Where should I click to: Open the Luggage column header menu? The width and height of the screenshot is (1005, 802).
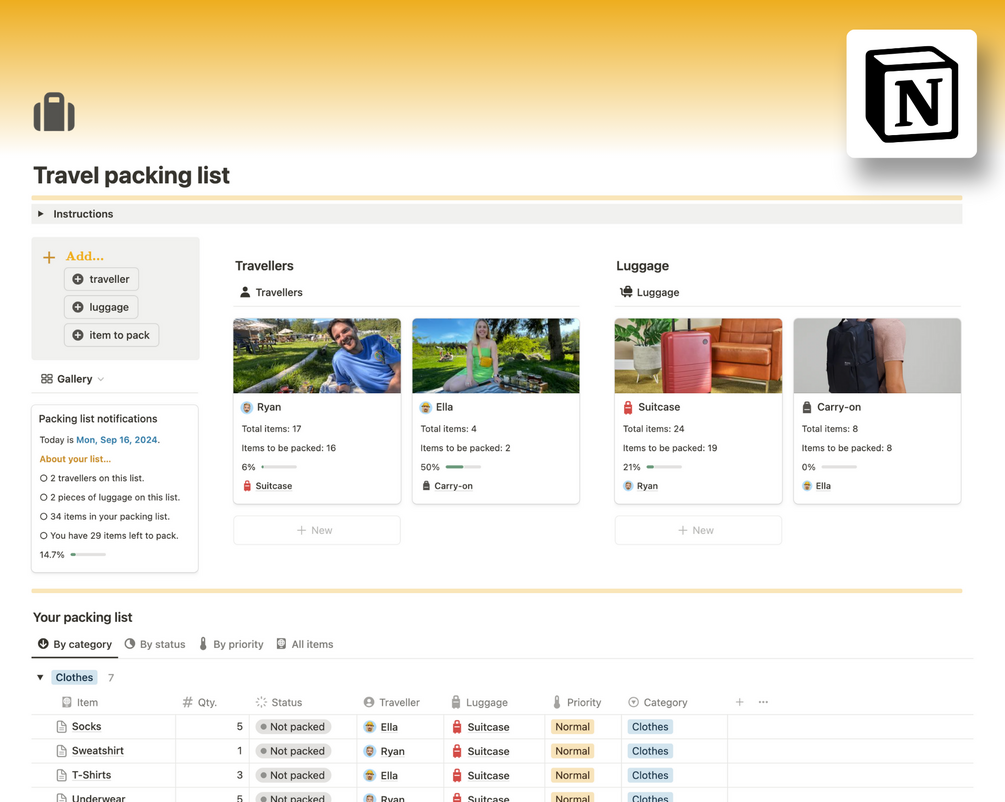click(x=479, y=703)
